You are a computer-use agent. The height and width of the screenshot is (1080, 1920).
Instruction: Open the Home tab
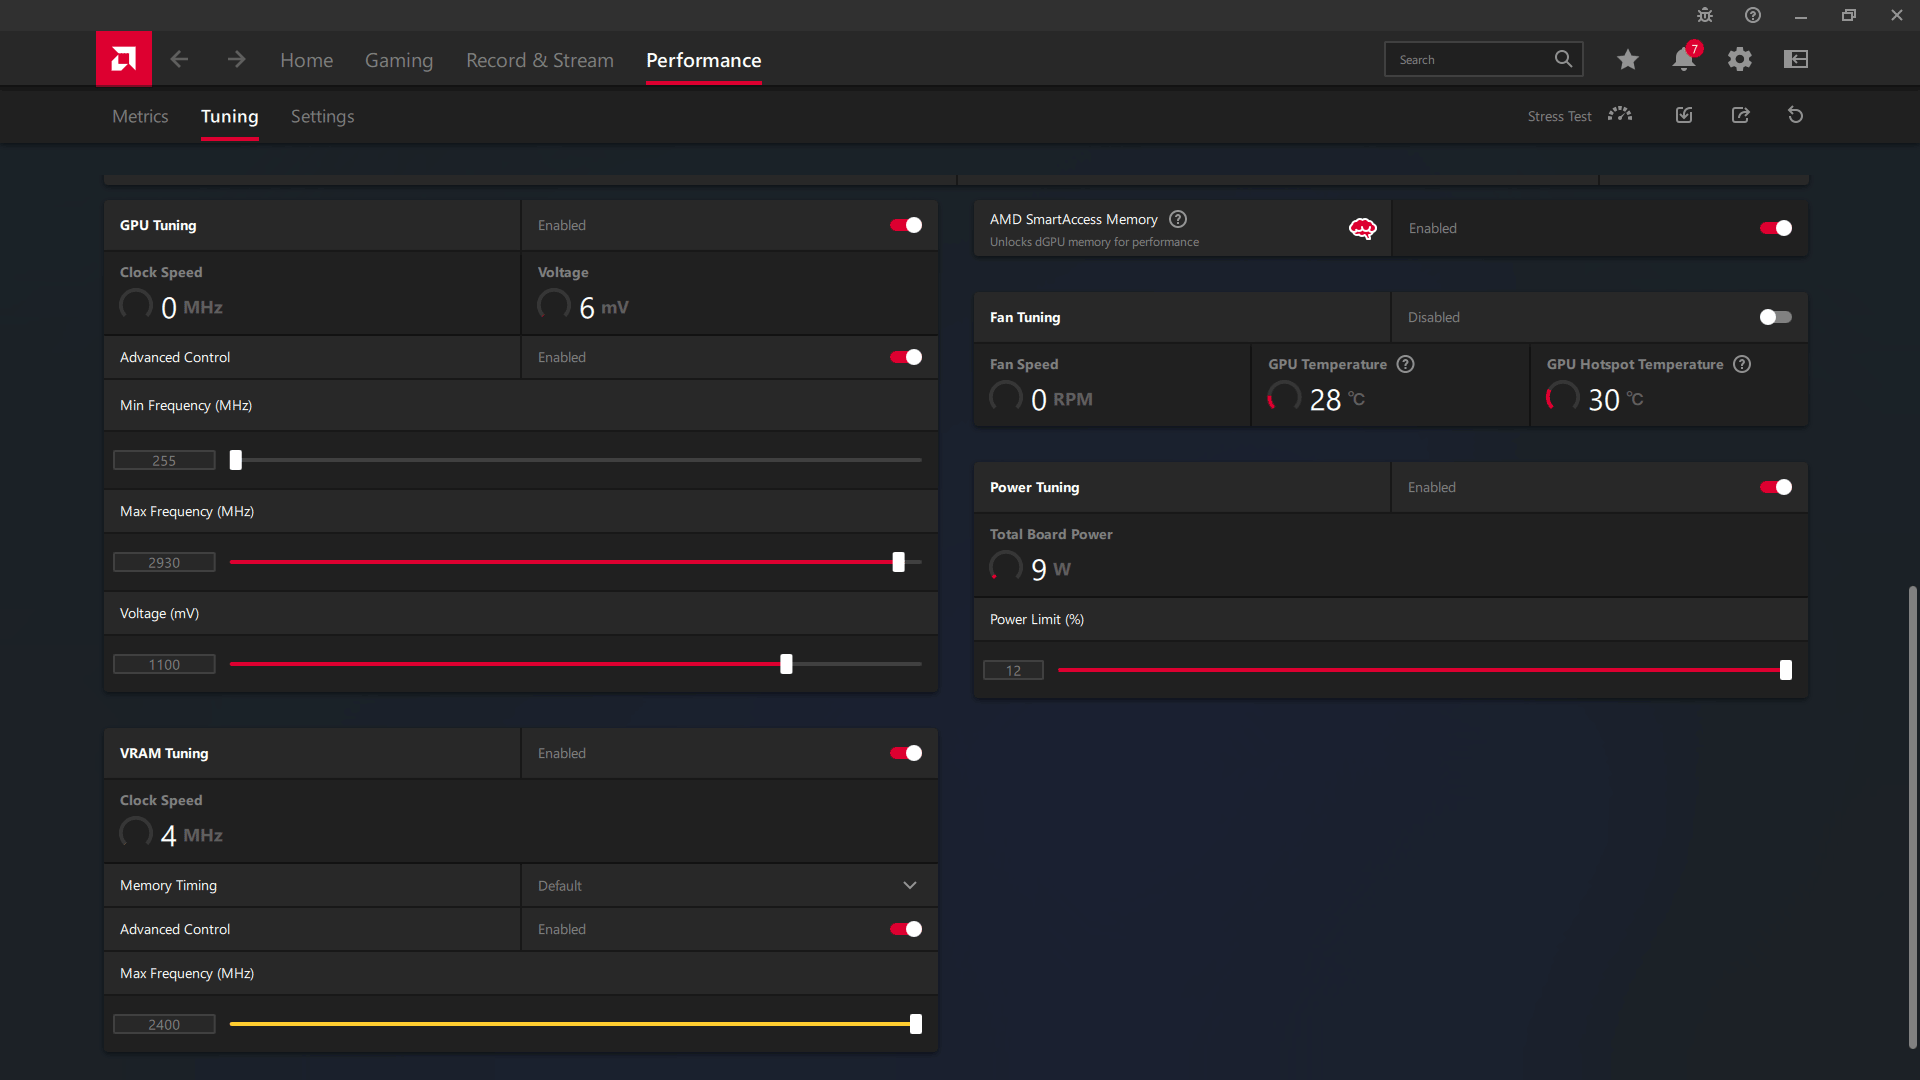point(306,60)
